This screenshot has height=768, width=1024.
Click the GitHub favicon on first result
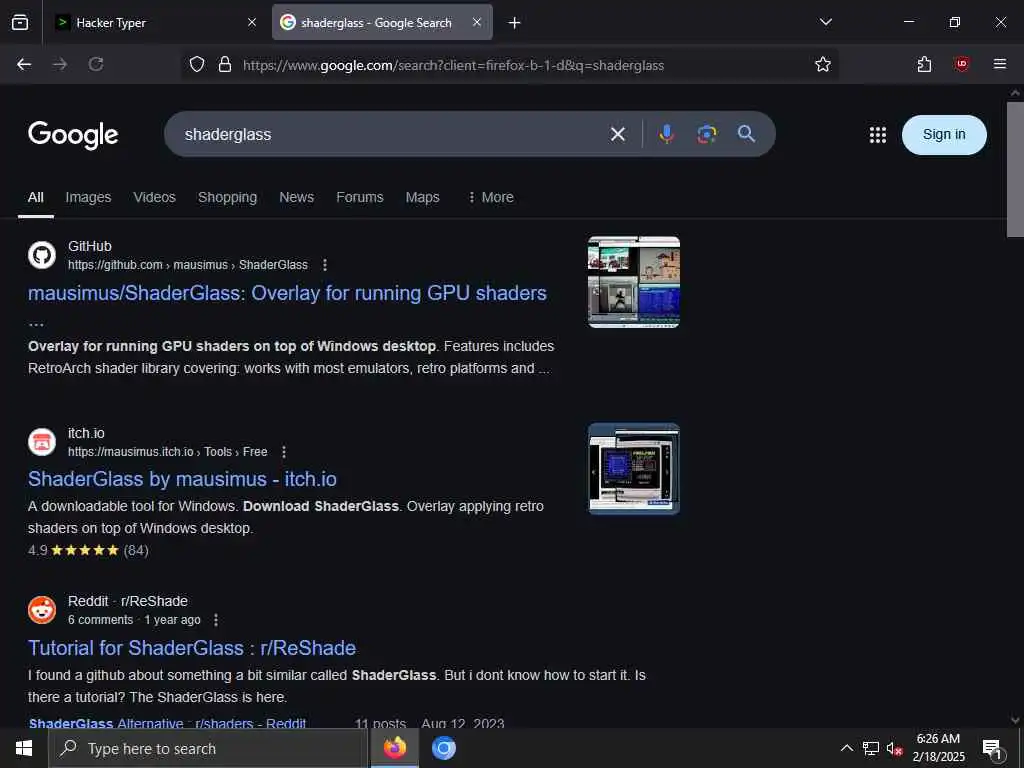coord(42,255)
